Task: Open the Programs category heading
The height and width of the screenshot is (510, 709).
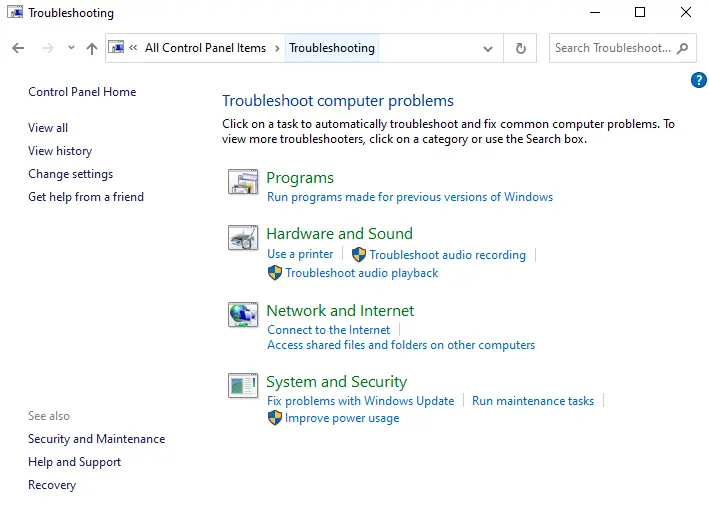Action: [x=300, y=178]
